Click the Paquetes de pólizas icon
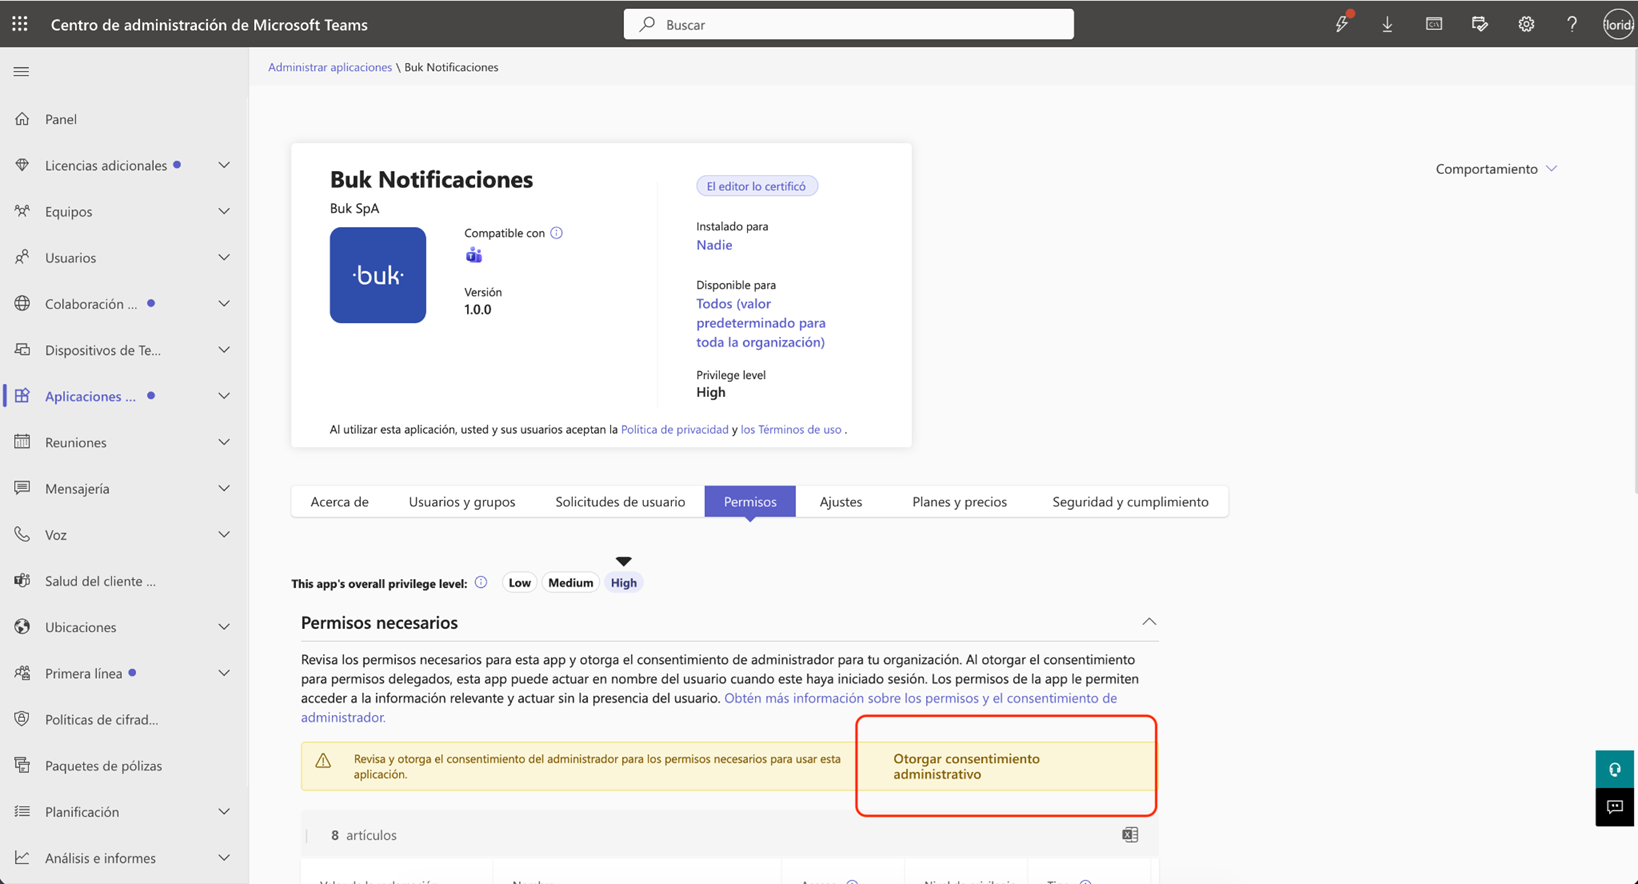The height and width of the screenshot is (884, 1638). tap(22, 765)
